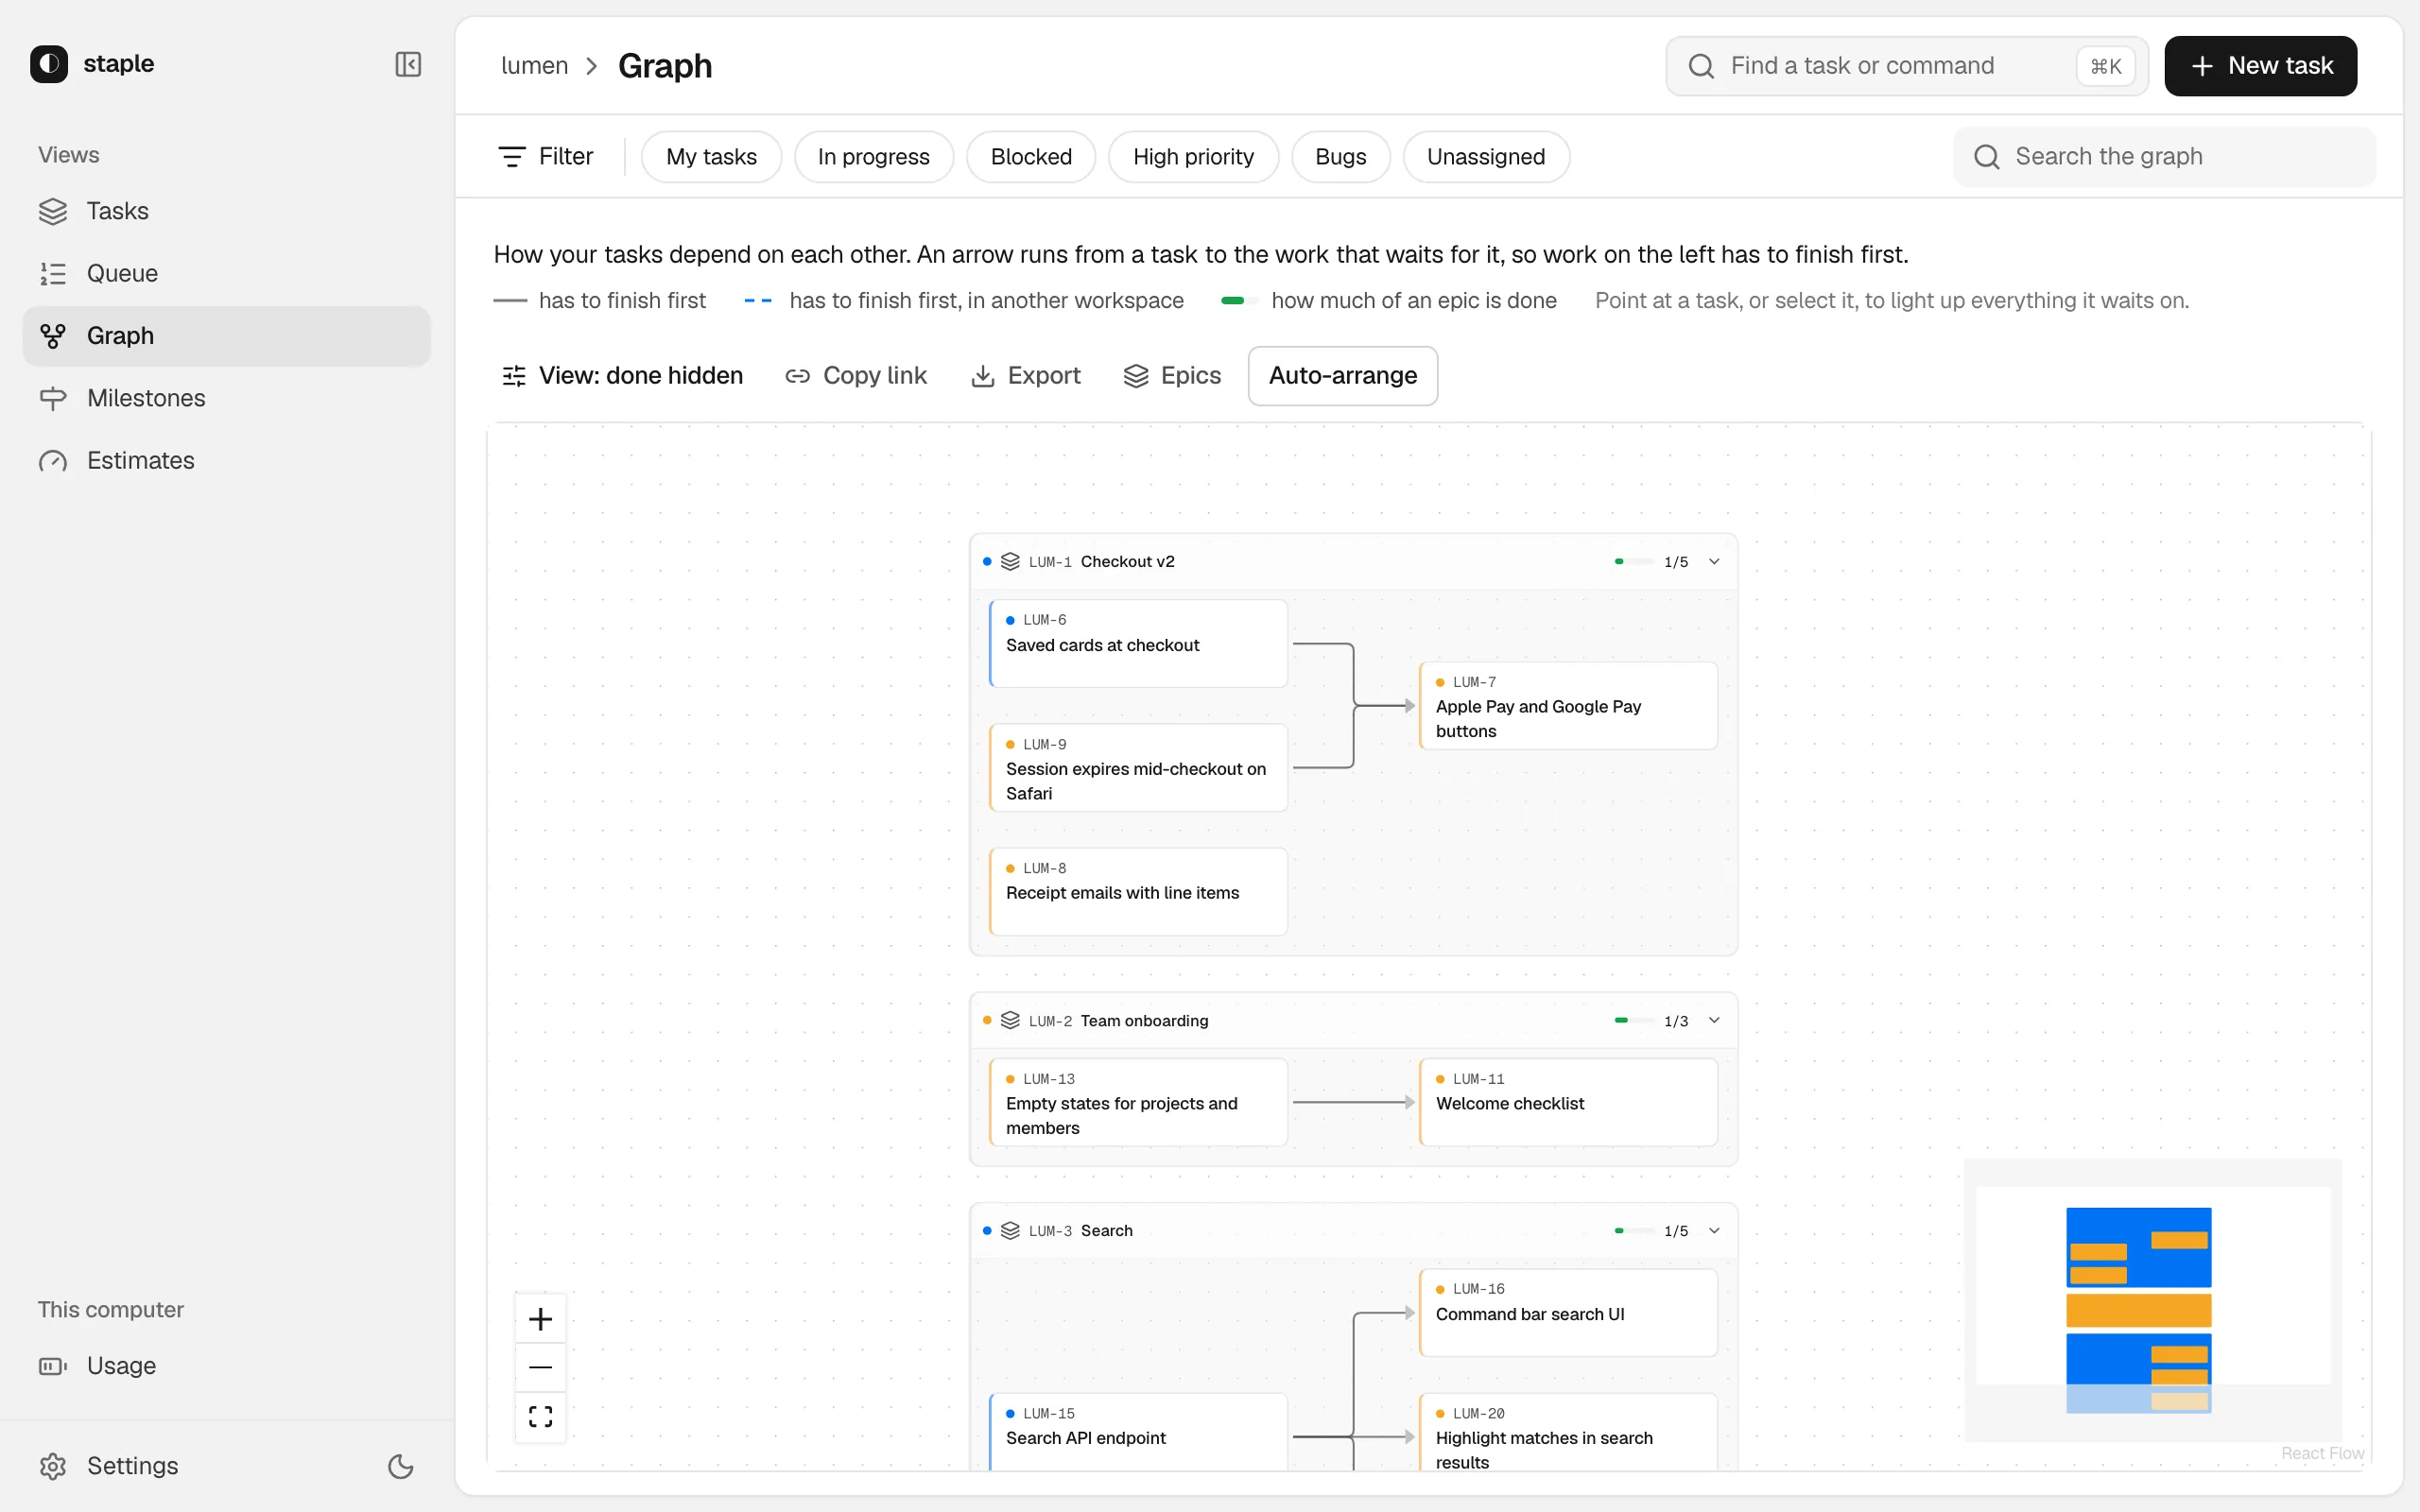Viewport: 2420px width, 1512px height.
Task: Open Usage under This computer
Action: [x=227, y=1366]
